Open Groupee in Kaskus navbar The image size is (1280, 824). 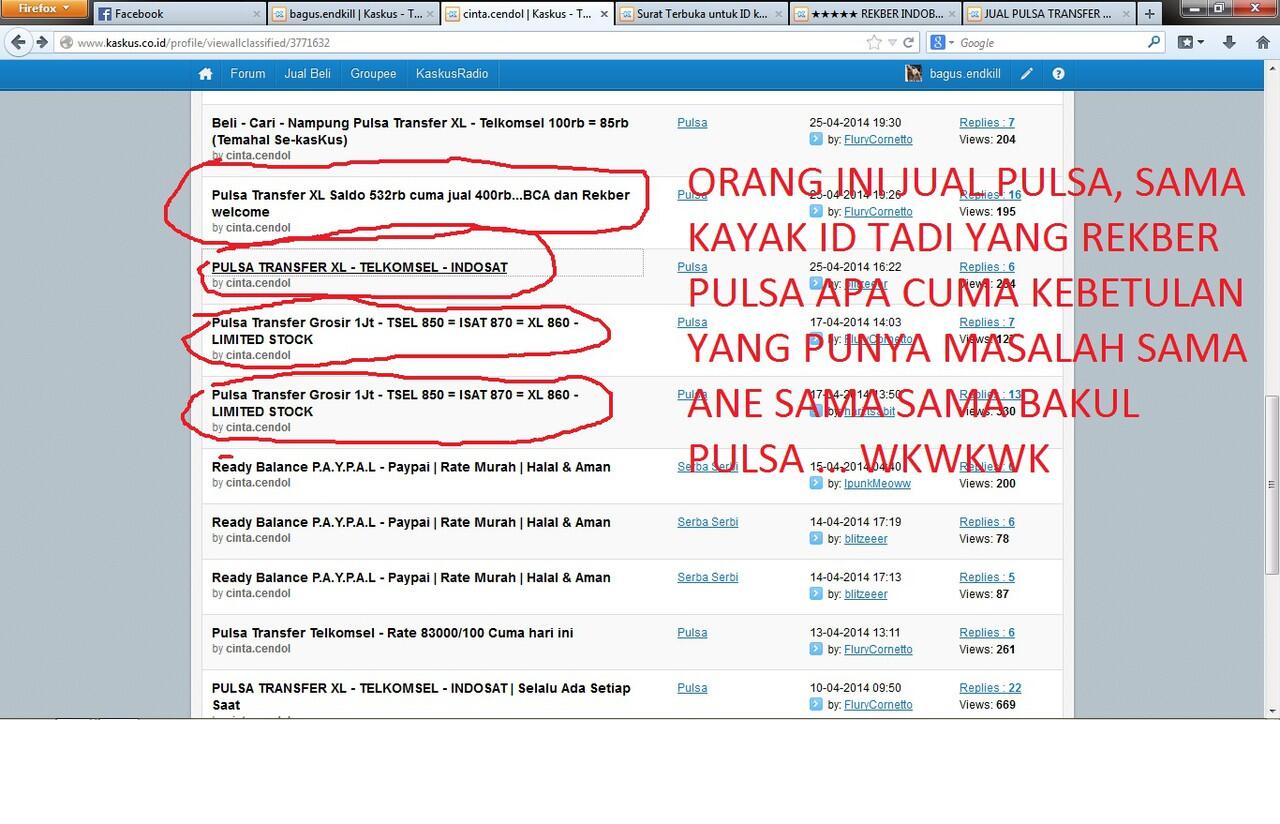pos(373,74)
